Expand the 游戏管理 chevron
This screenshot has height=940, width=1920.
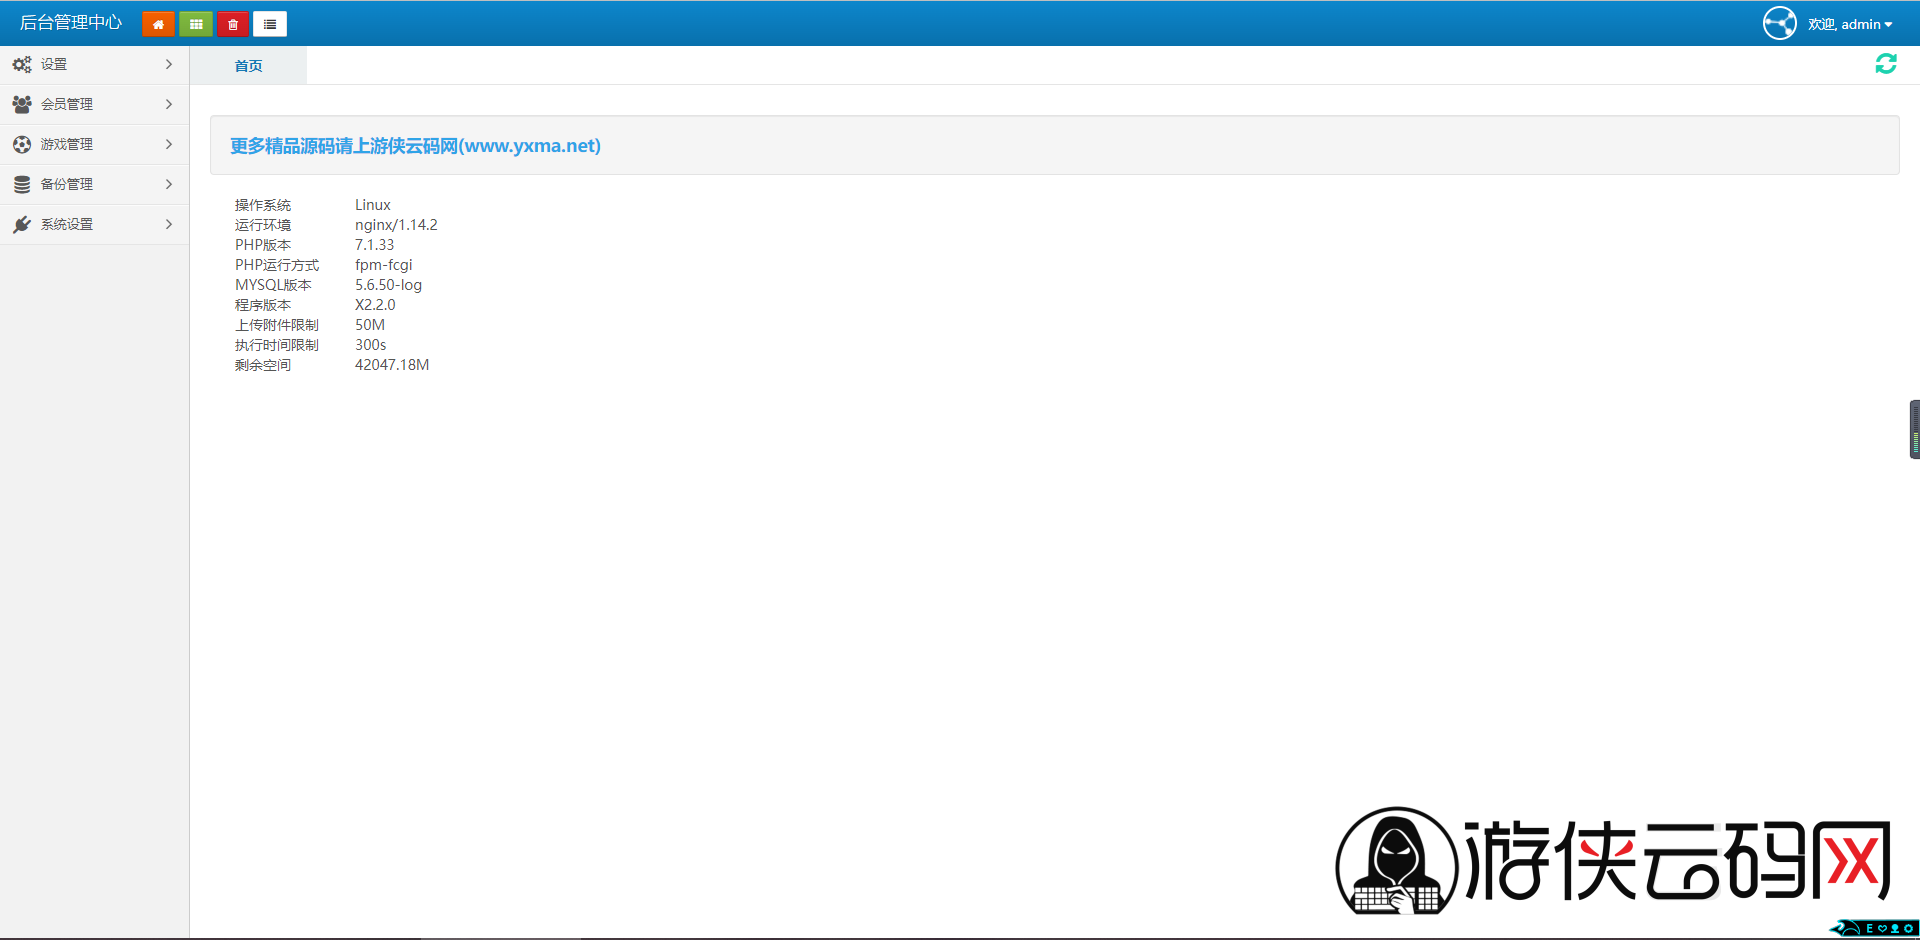pos(169,144)
